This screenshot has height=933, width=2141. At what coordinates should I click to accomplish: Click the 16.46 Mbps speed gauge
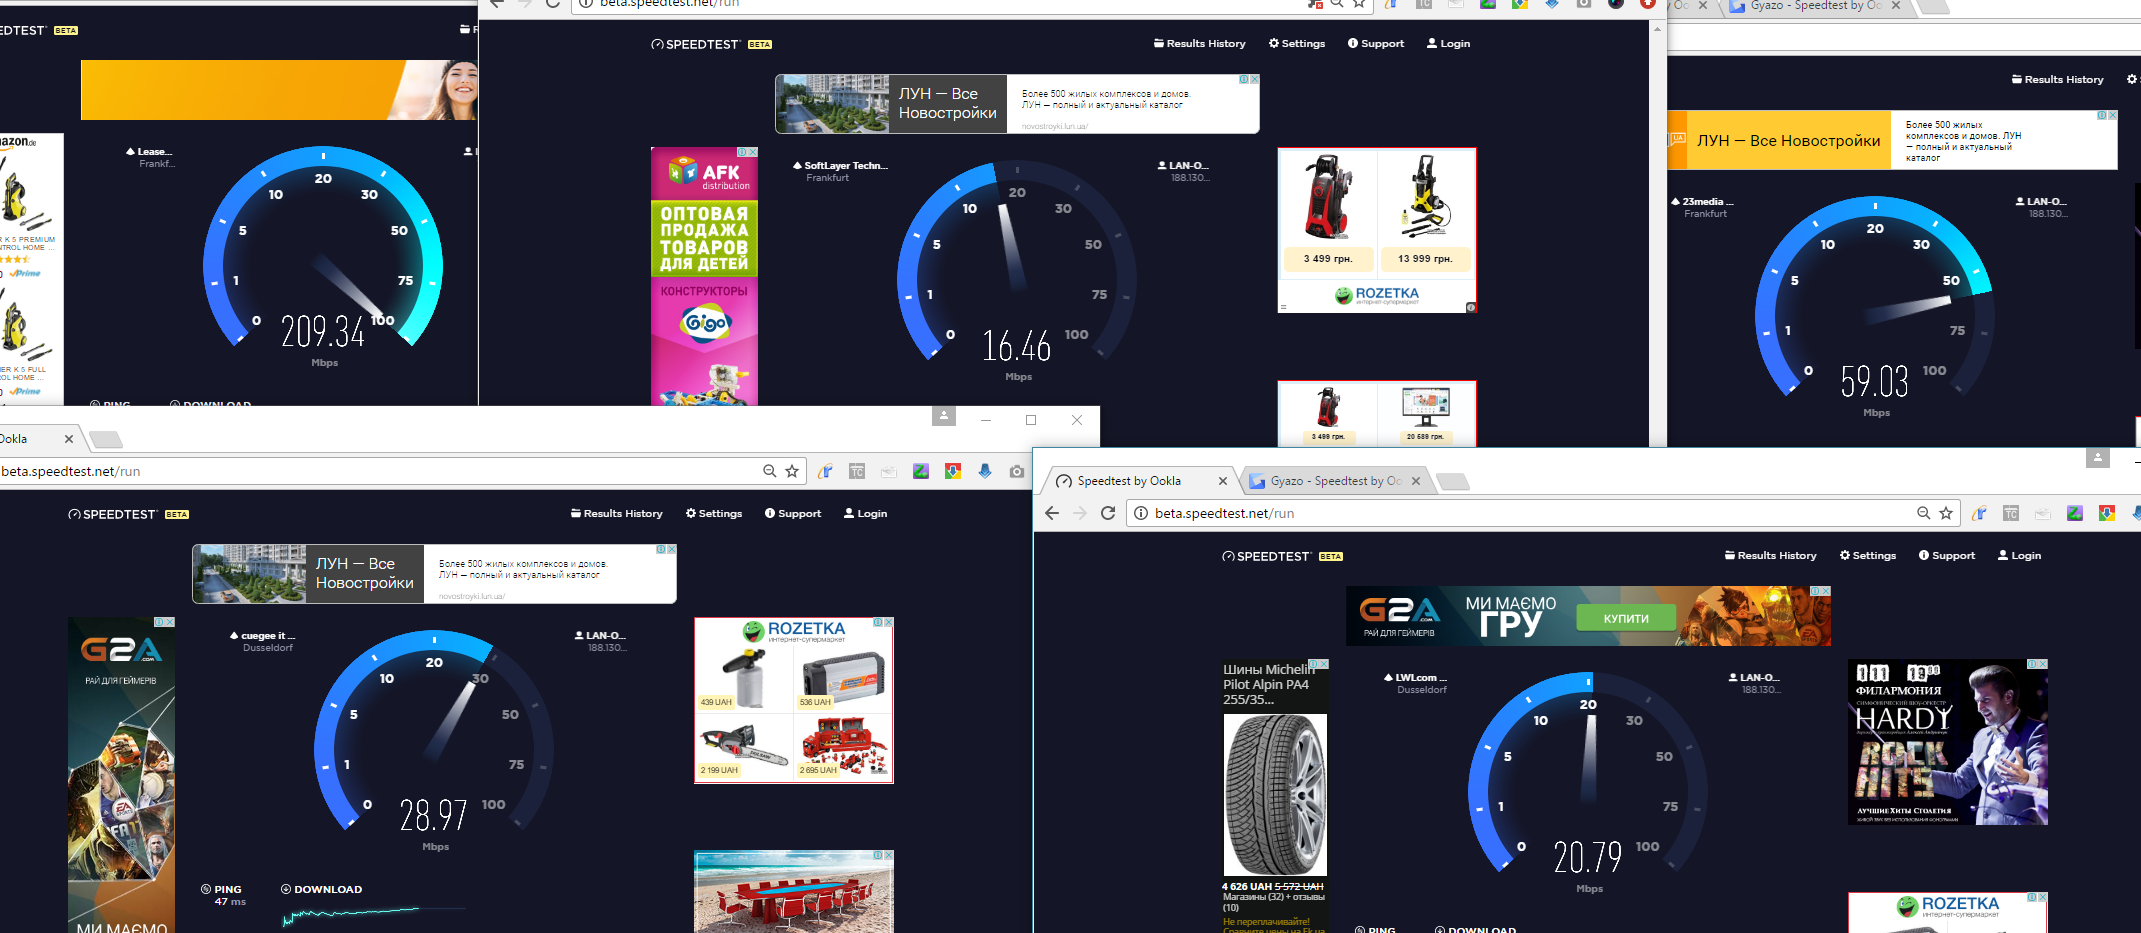(1017, 270)
